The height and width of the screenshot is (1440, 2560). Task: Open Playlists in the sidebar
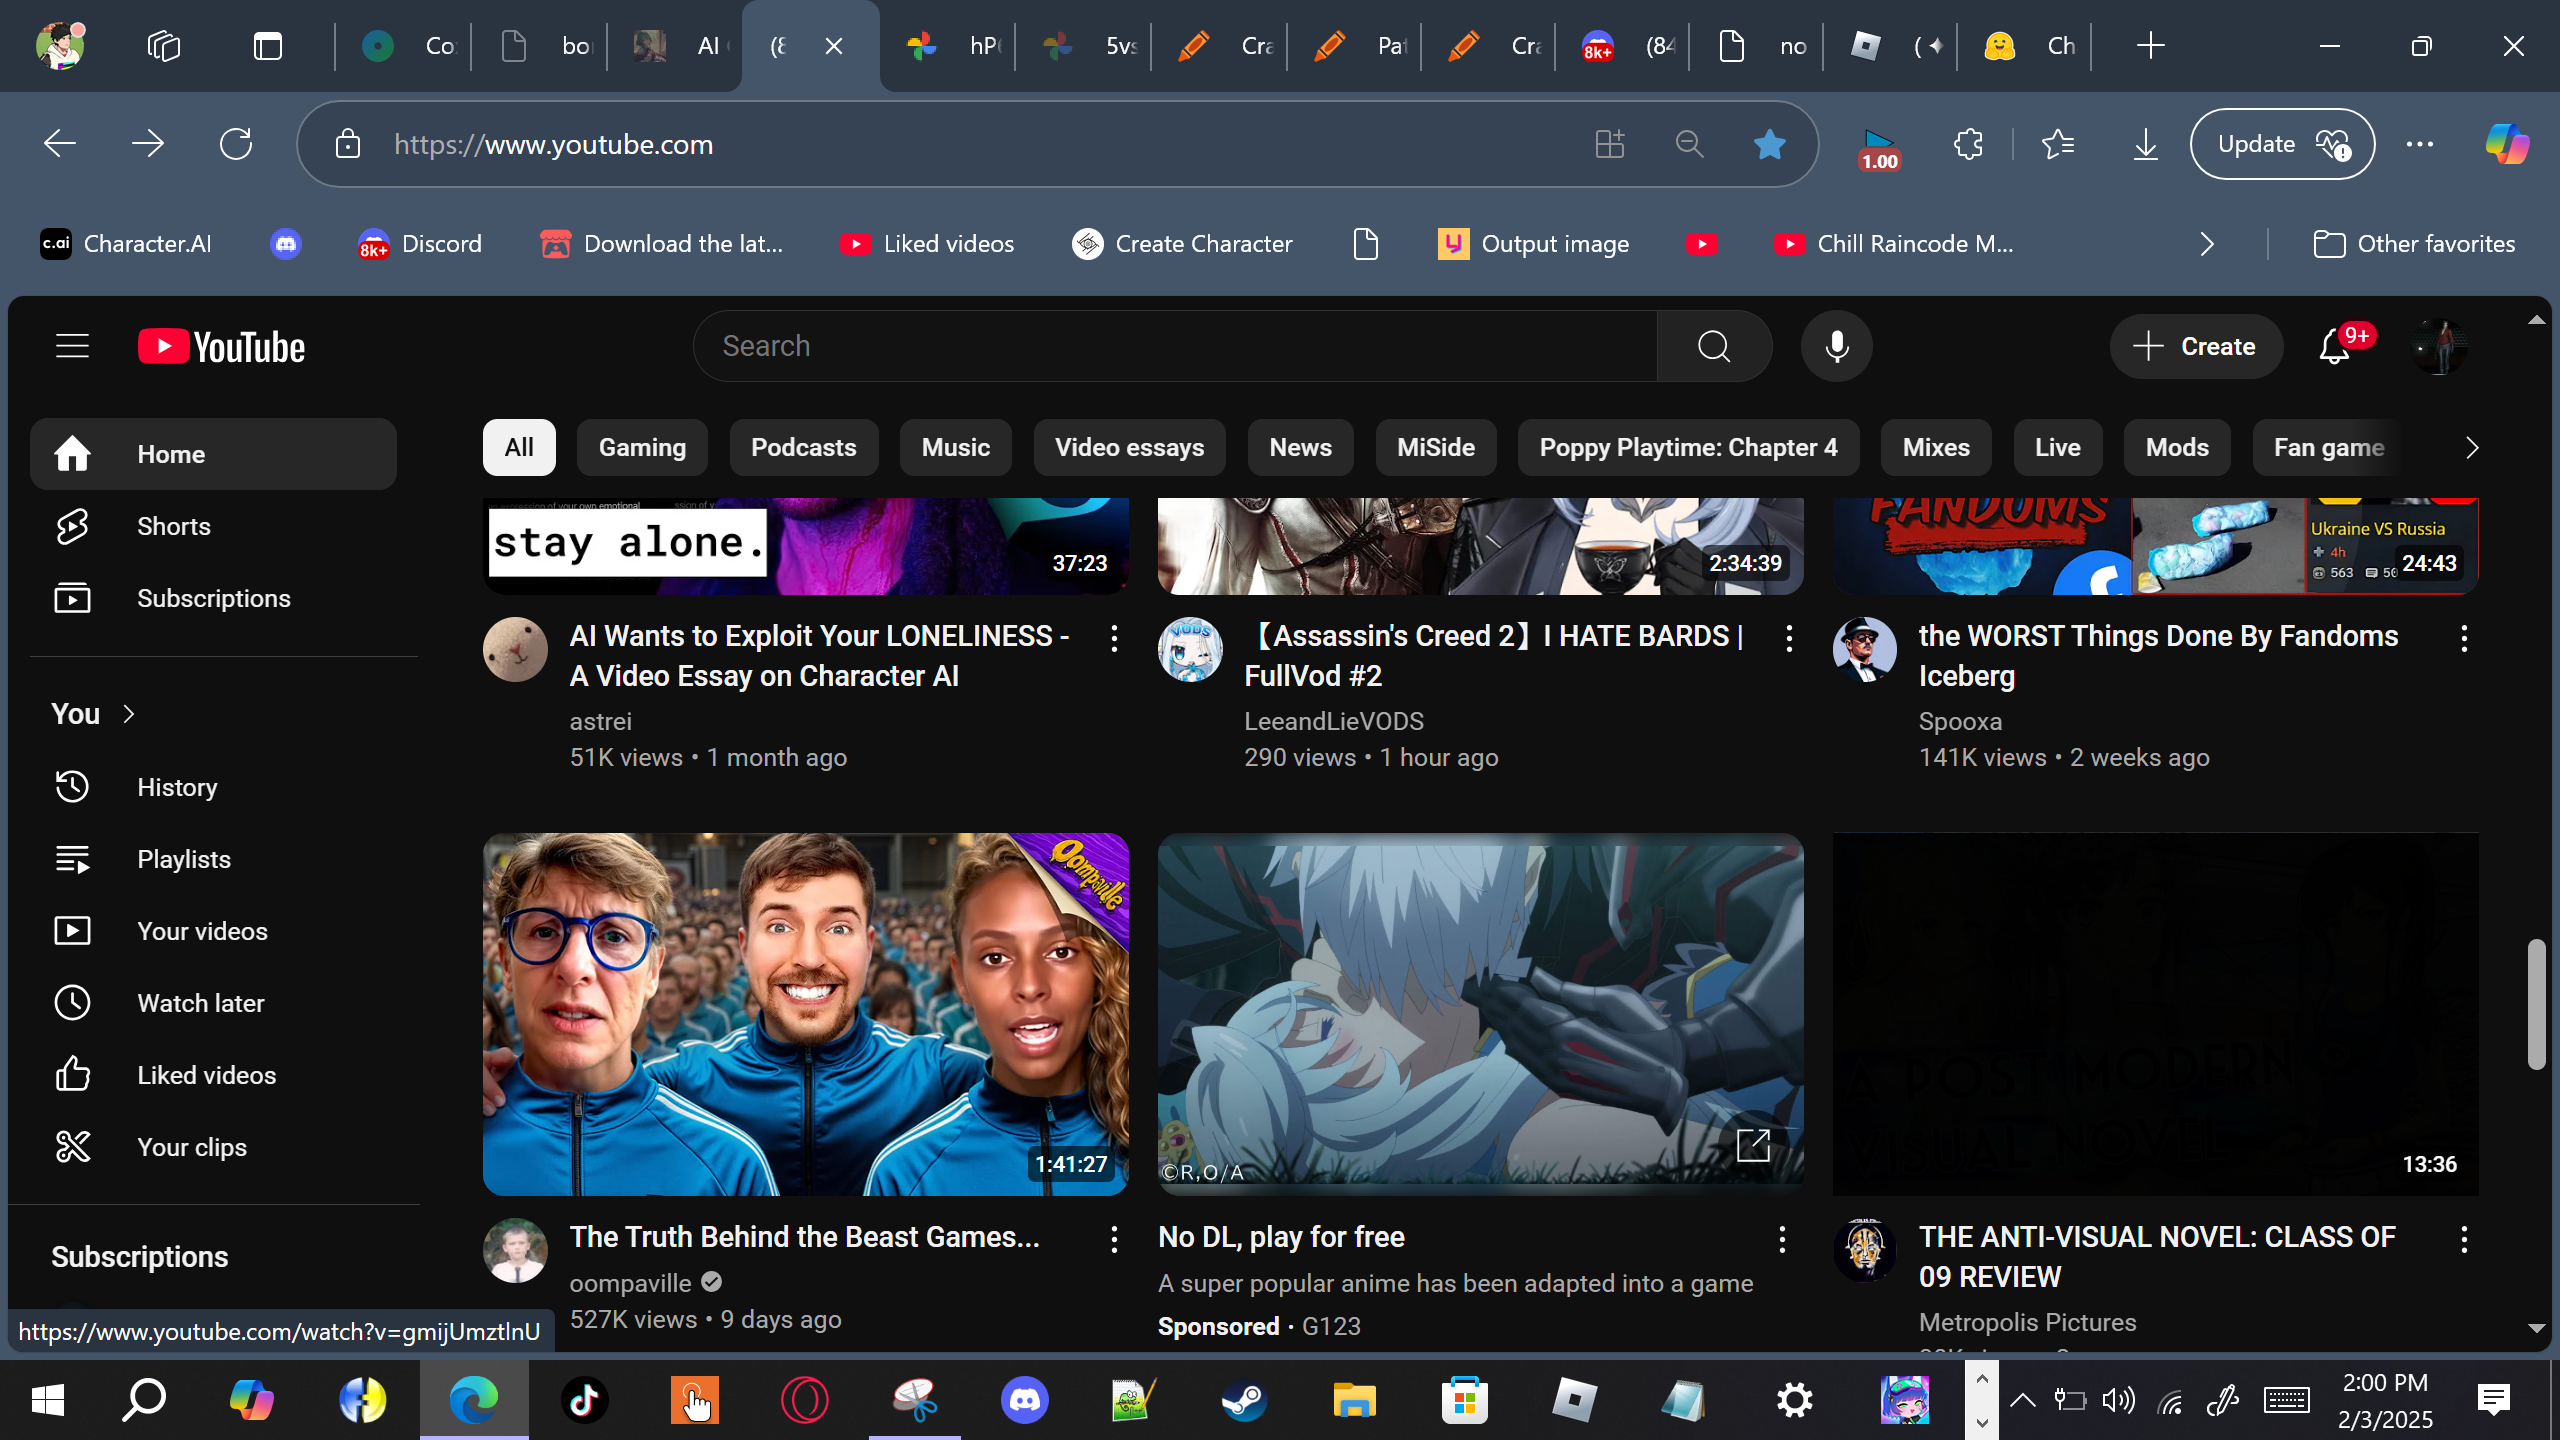[214, 859]
